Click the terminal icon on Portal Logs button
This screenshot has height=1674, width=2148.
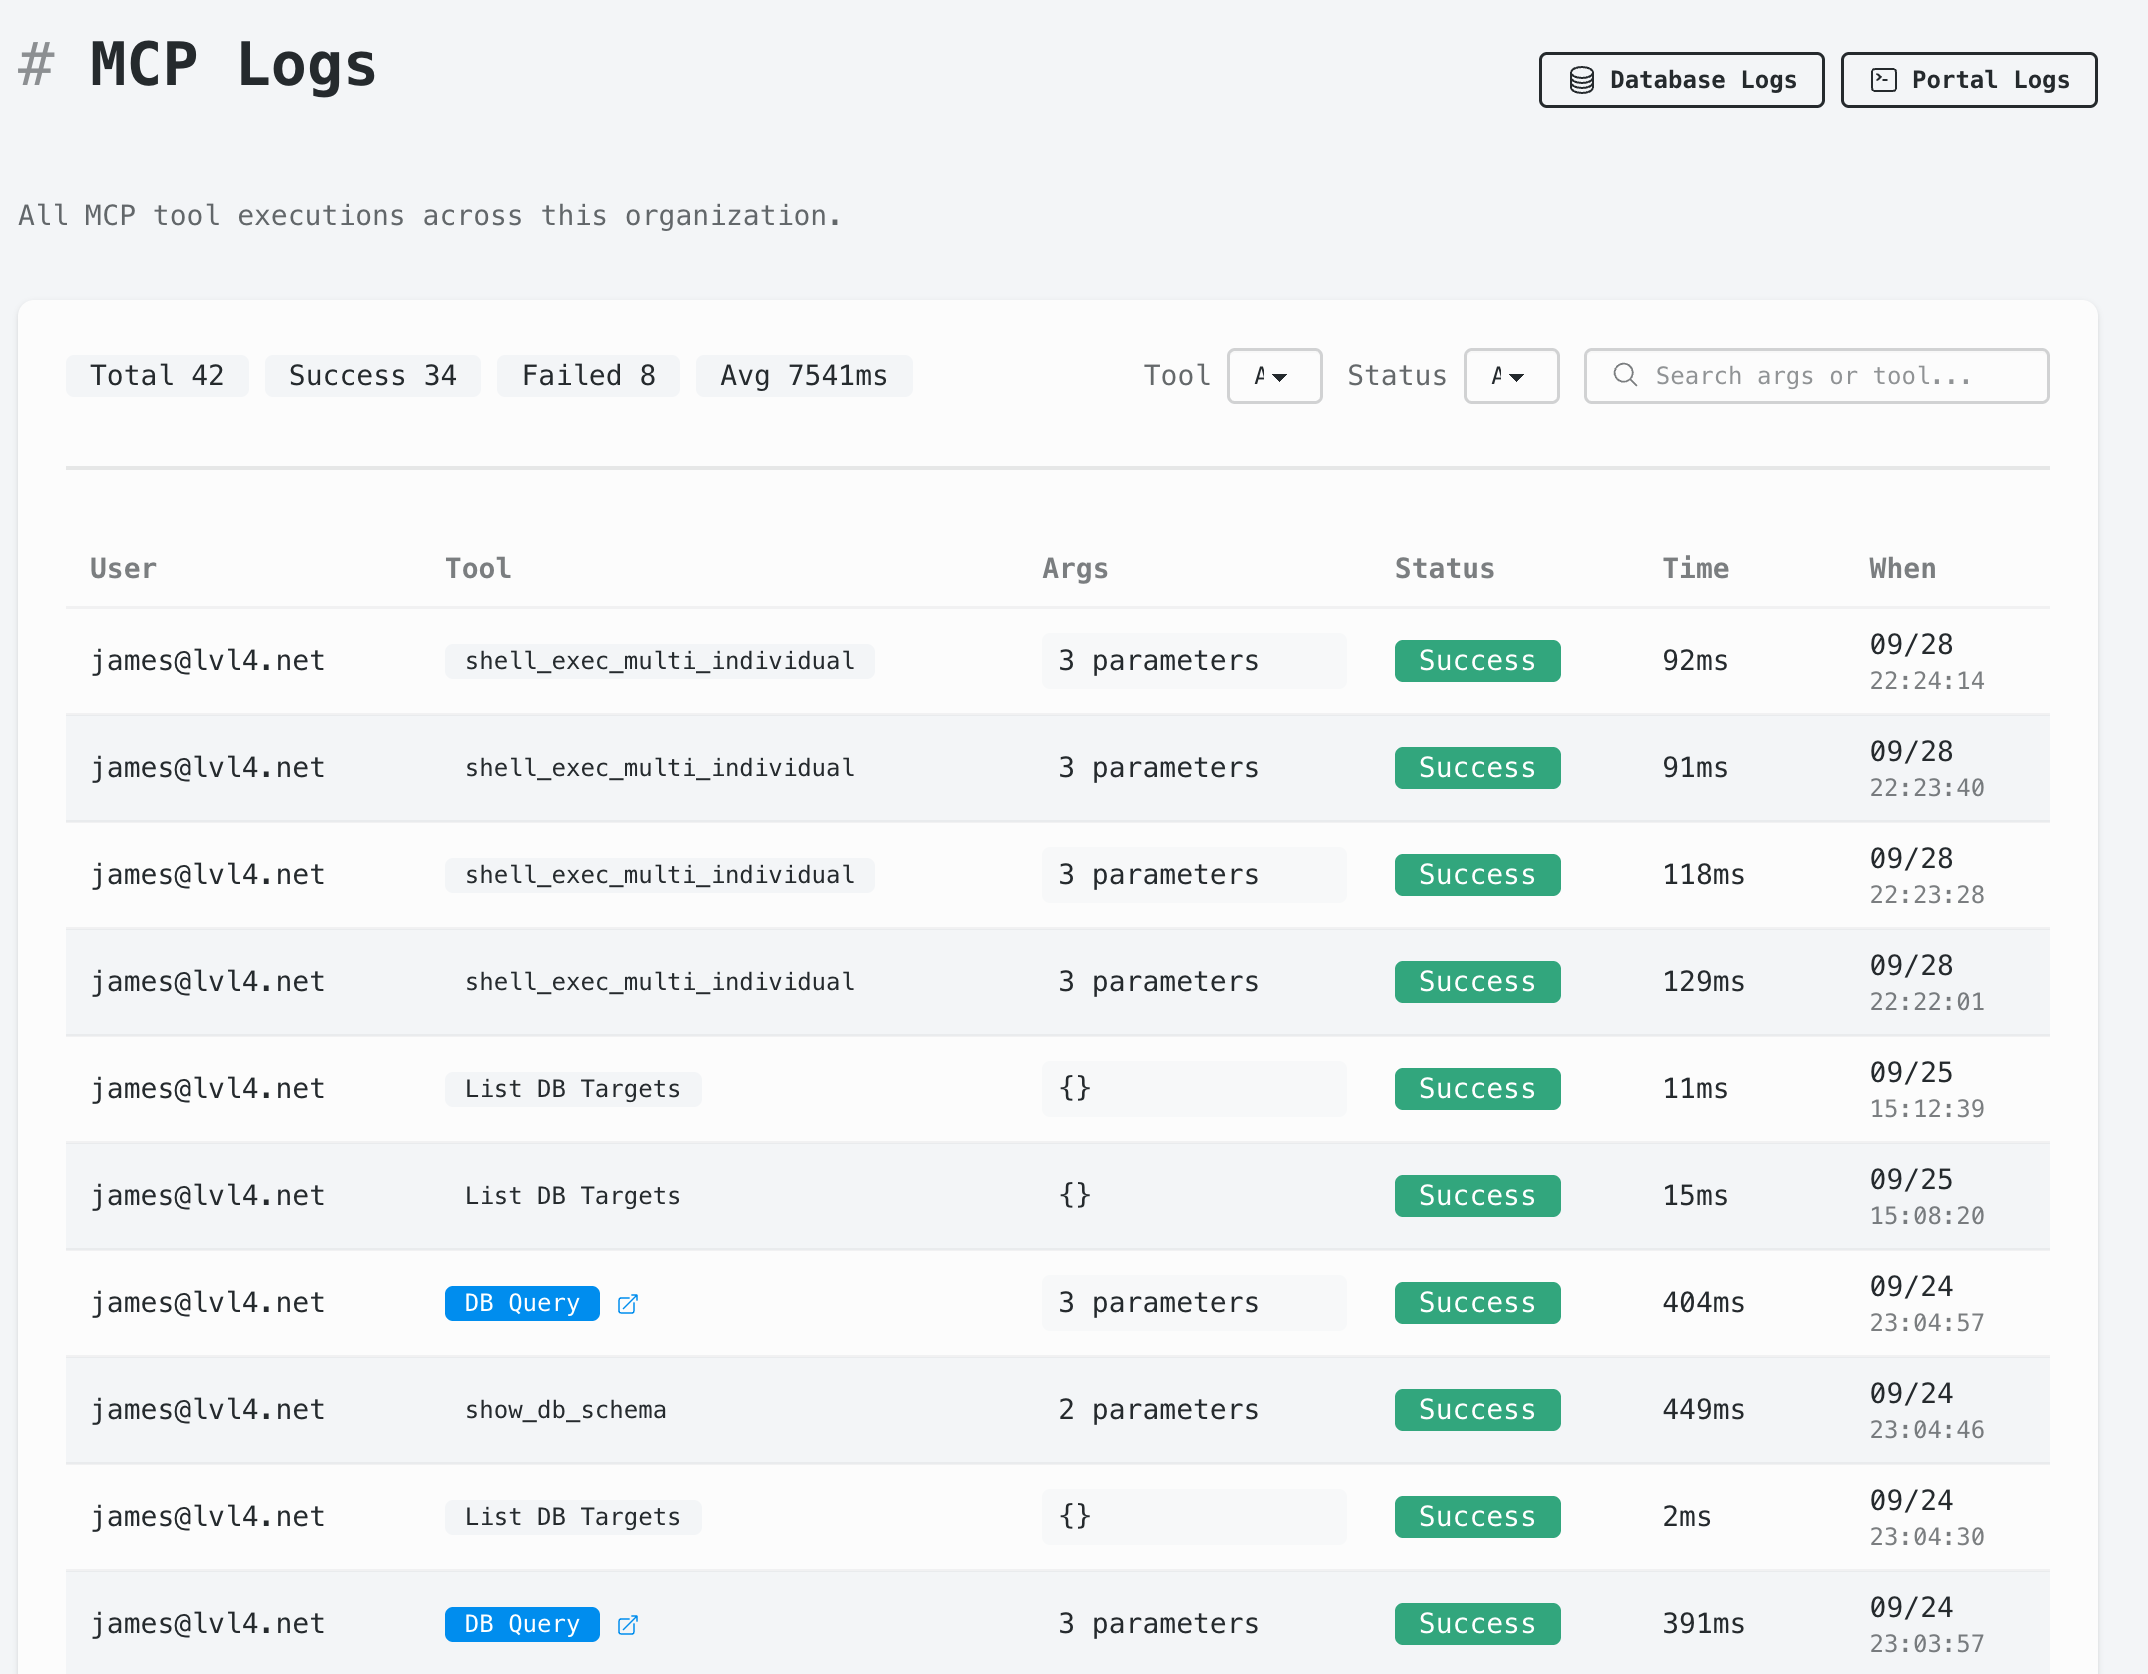click(1884, 79)
